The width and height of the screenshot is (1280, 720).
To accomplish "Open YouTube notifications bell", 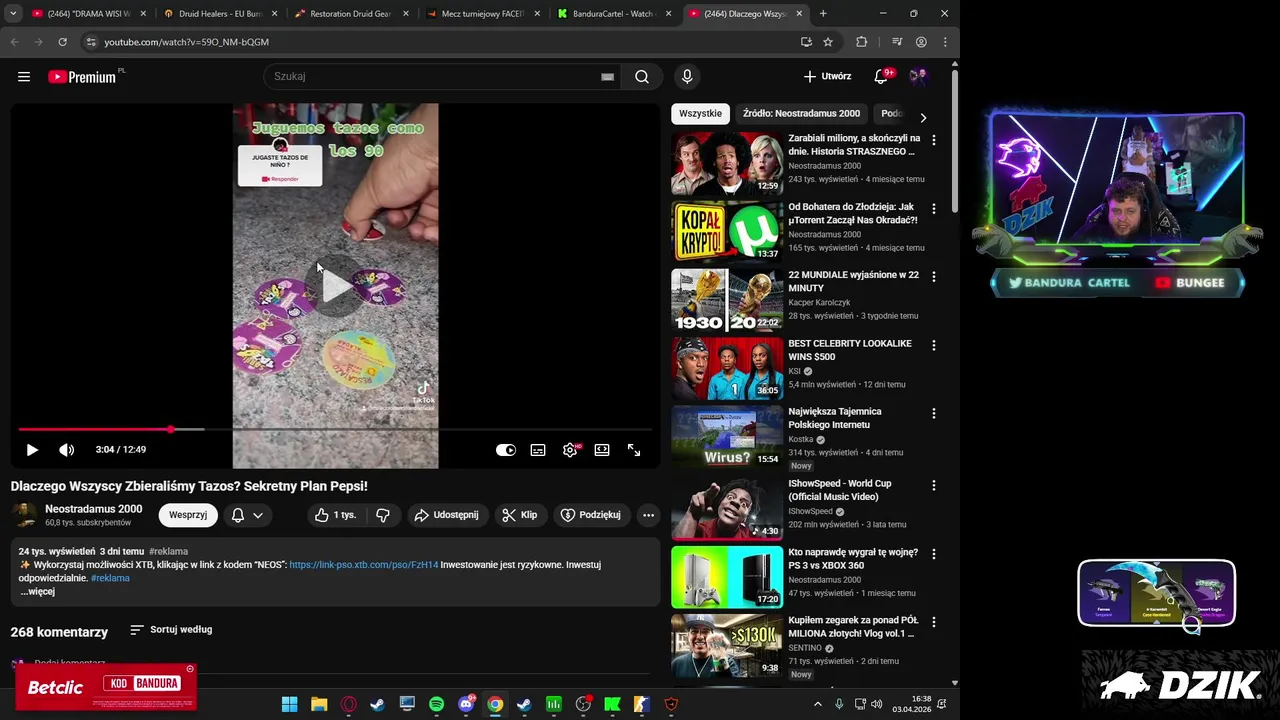I will click(x=881, y=77).
